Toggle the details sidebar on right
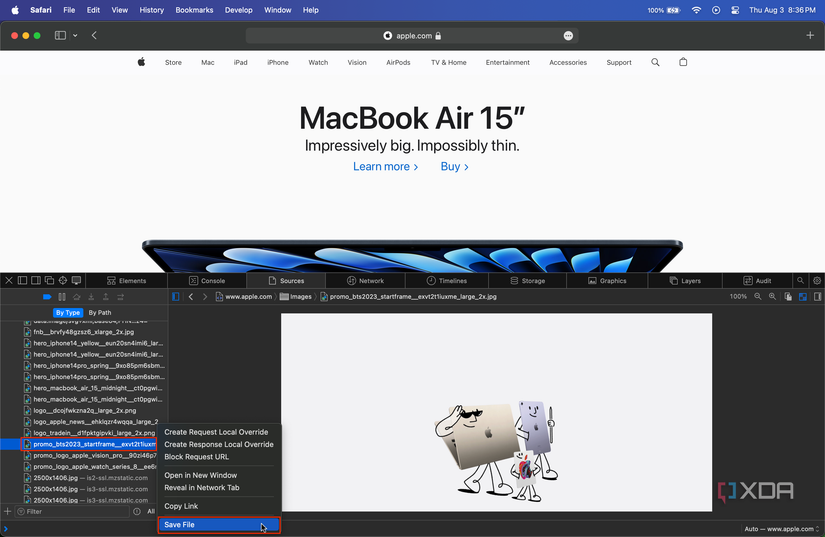Screen dimensions: 825x537 pyautogui.click(x=817, y=297)
